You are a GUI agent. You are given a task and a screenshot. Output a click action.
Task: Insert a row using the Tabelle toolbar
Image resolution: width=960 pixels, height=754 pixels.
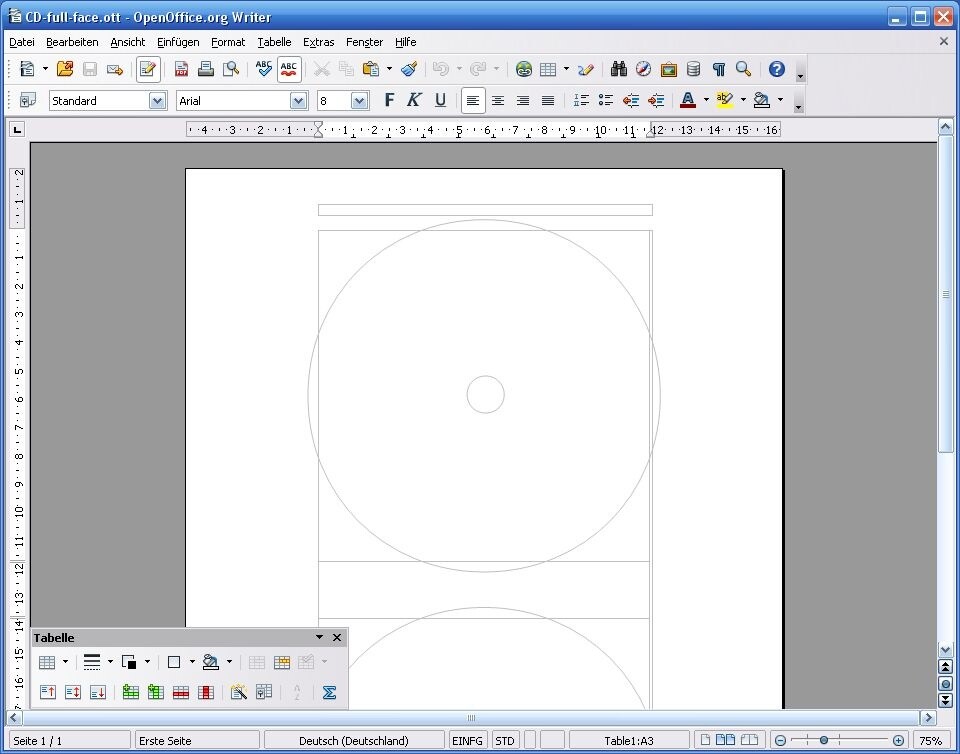pyautogui.click(x=129, y=691)
